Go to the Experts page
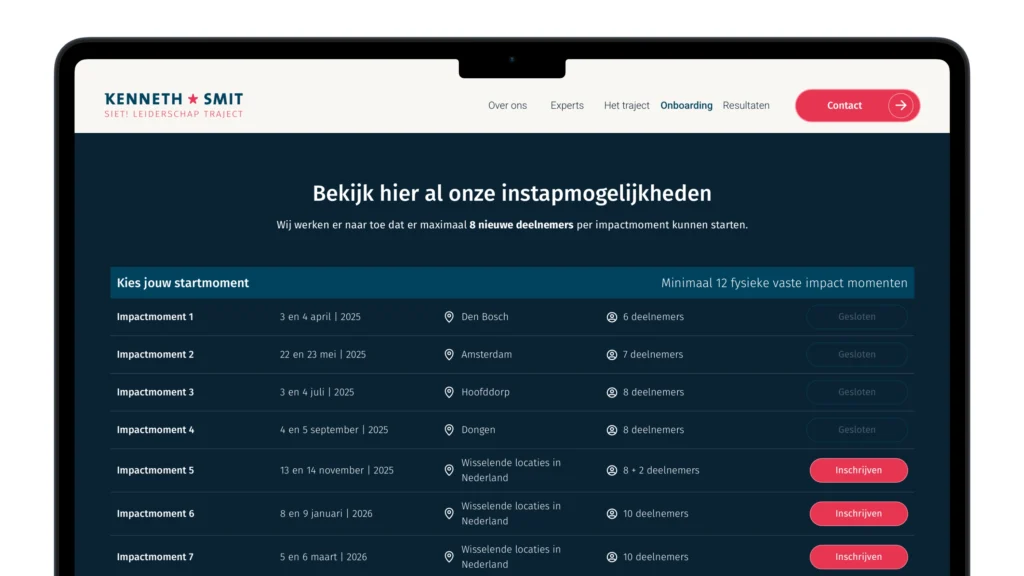The height and width of the screenshot is (576, 1024). tap(567, 105)
